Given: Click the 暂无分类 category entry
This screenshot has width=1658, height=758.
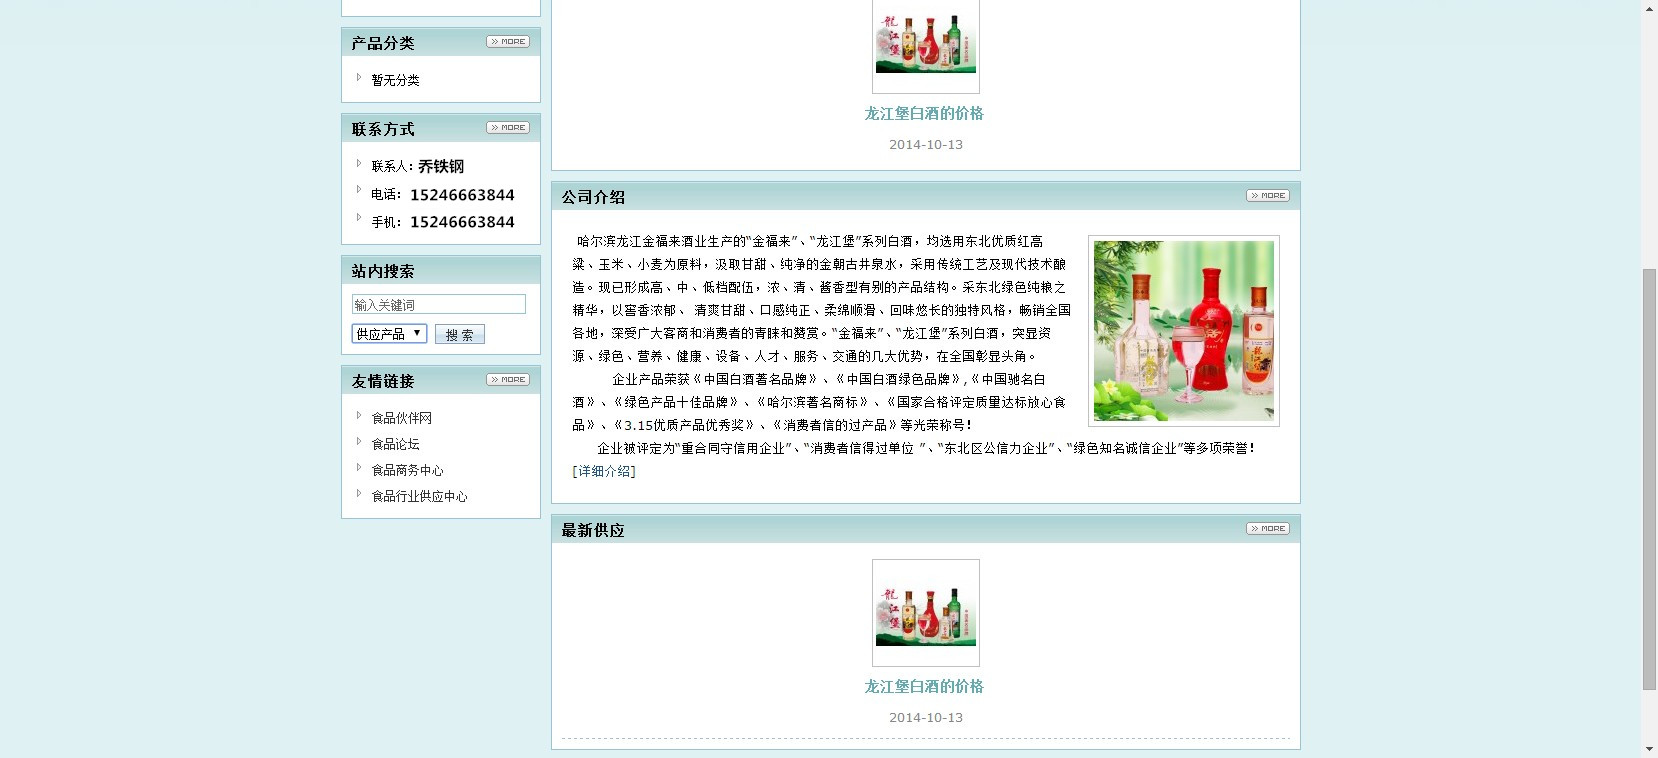Looking at the screenshot, I should pyautogui.click(x=396, y=80).
